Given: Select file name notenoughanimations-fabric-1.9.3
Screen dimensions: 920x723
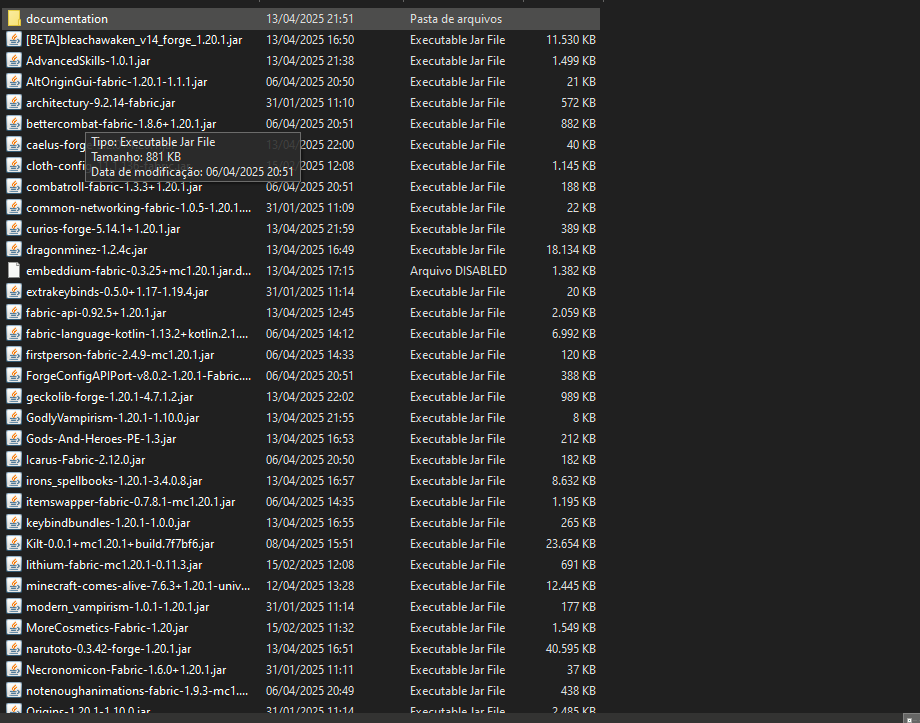Looking at the screenshot, I should [137, 691].
